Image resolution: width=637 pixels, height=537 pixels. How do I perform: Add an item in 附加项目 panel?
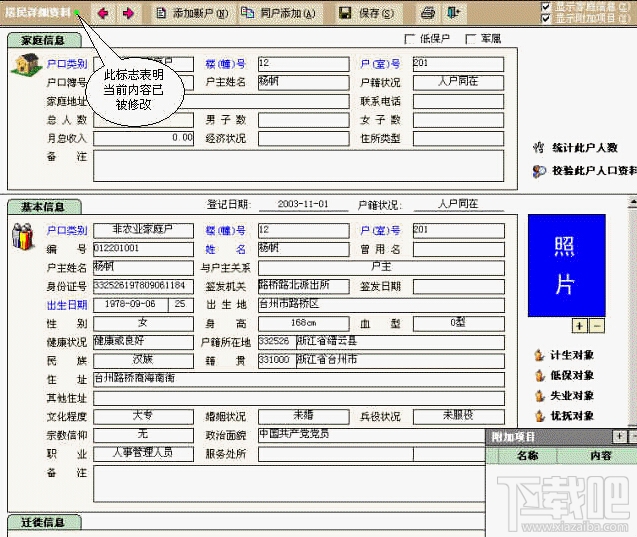click(620, 437)
